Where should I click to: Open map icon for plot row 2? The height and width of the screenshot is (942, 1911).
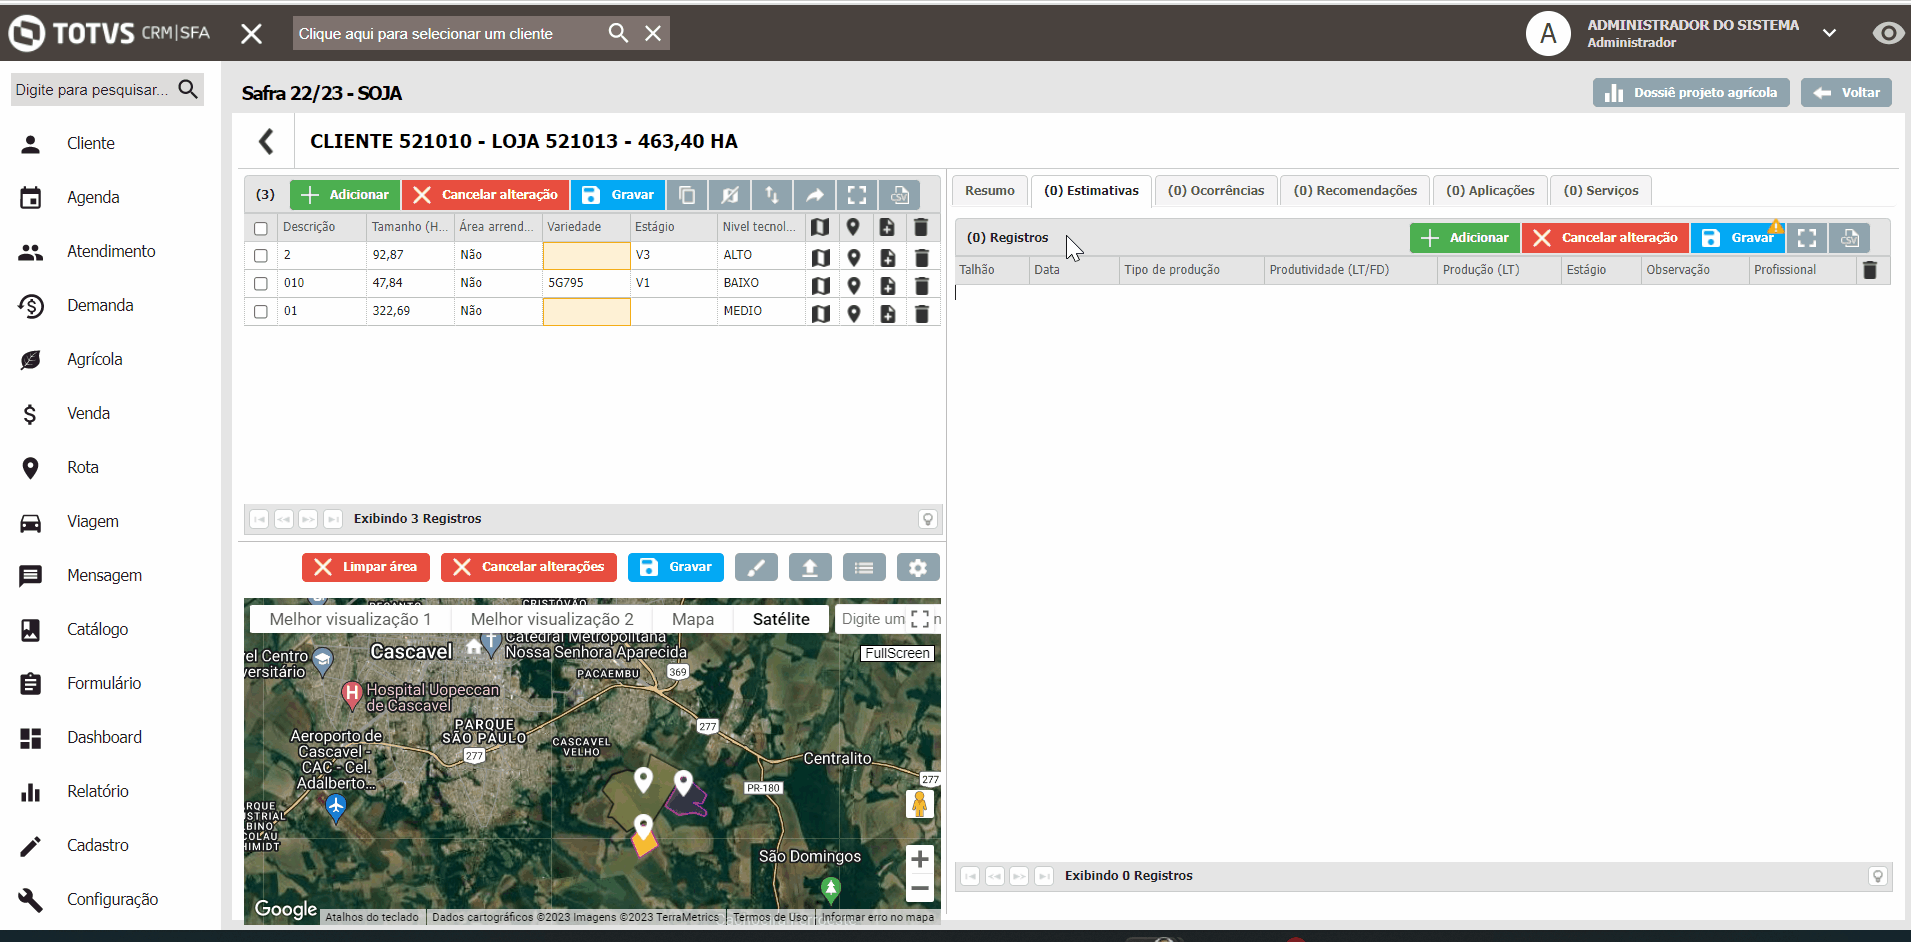tap(821, 256)
